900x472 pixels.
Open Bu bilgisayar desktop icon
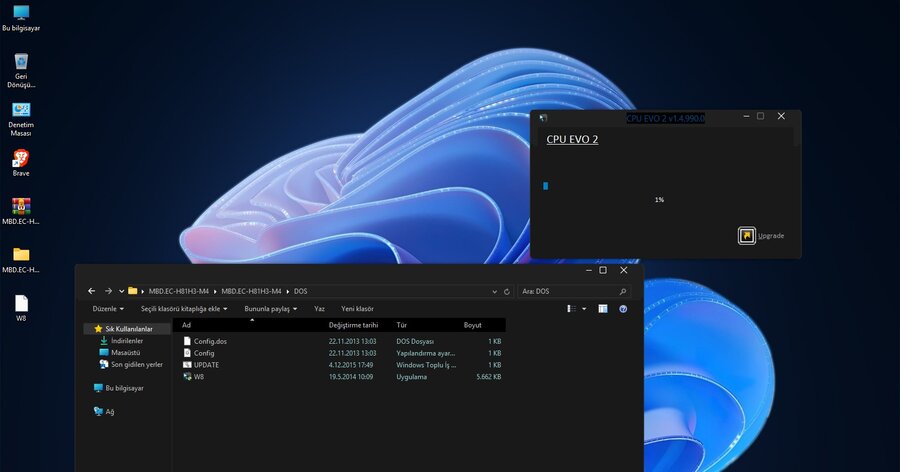pyautogui.click(x=21, y=15)
